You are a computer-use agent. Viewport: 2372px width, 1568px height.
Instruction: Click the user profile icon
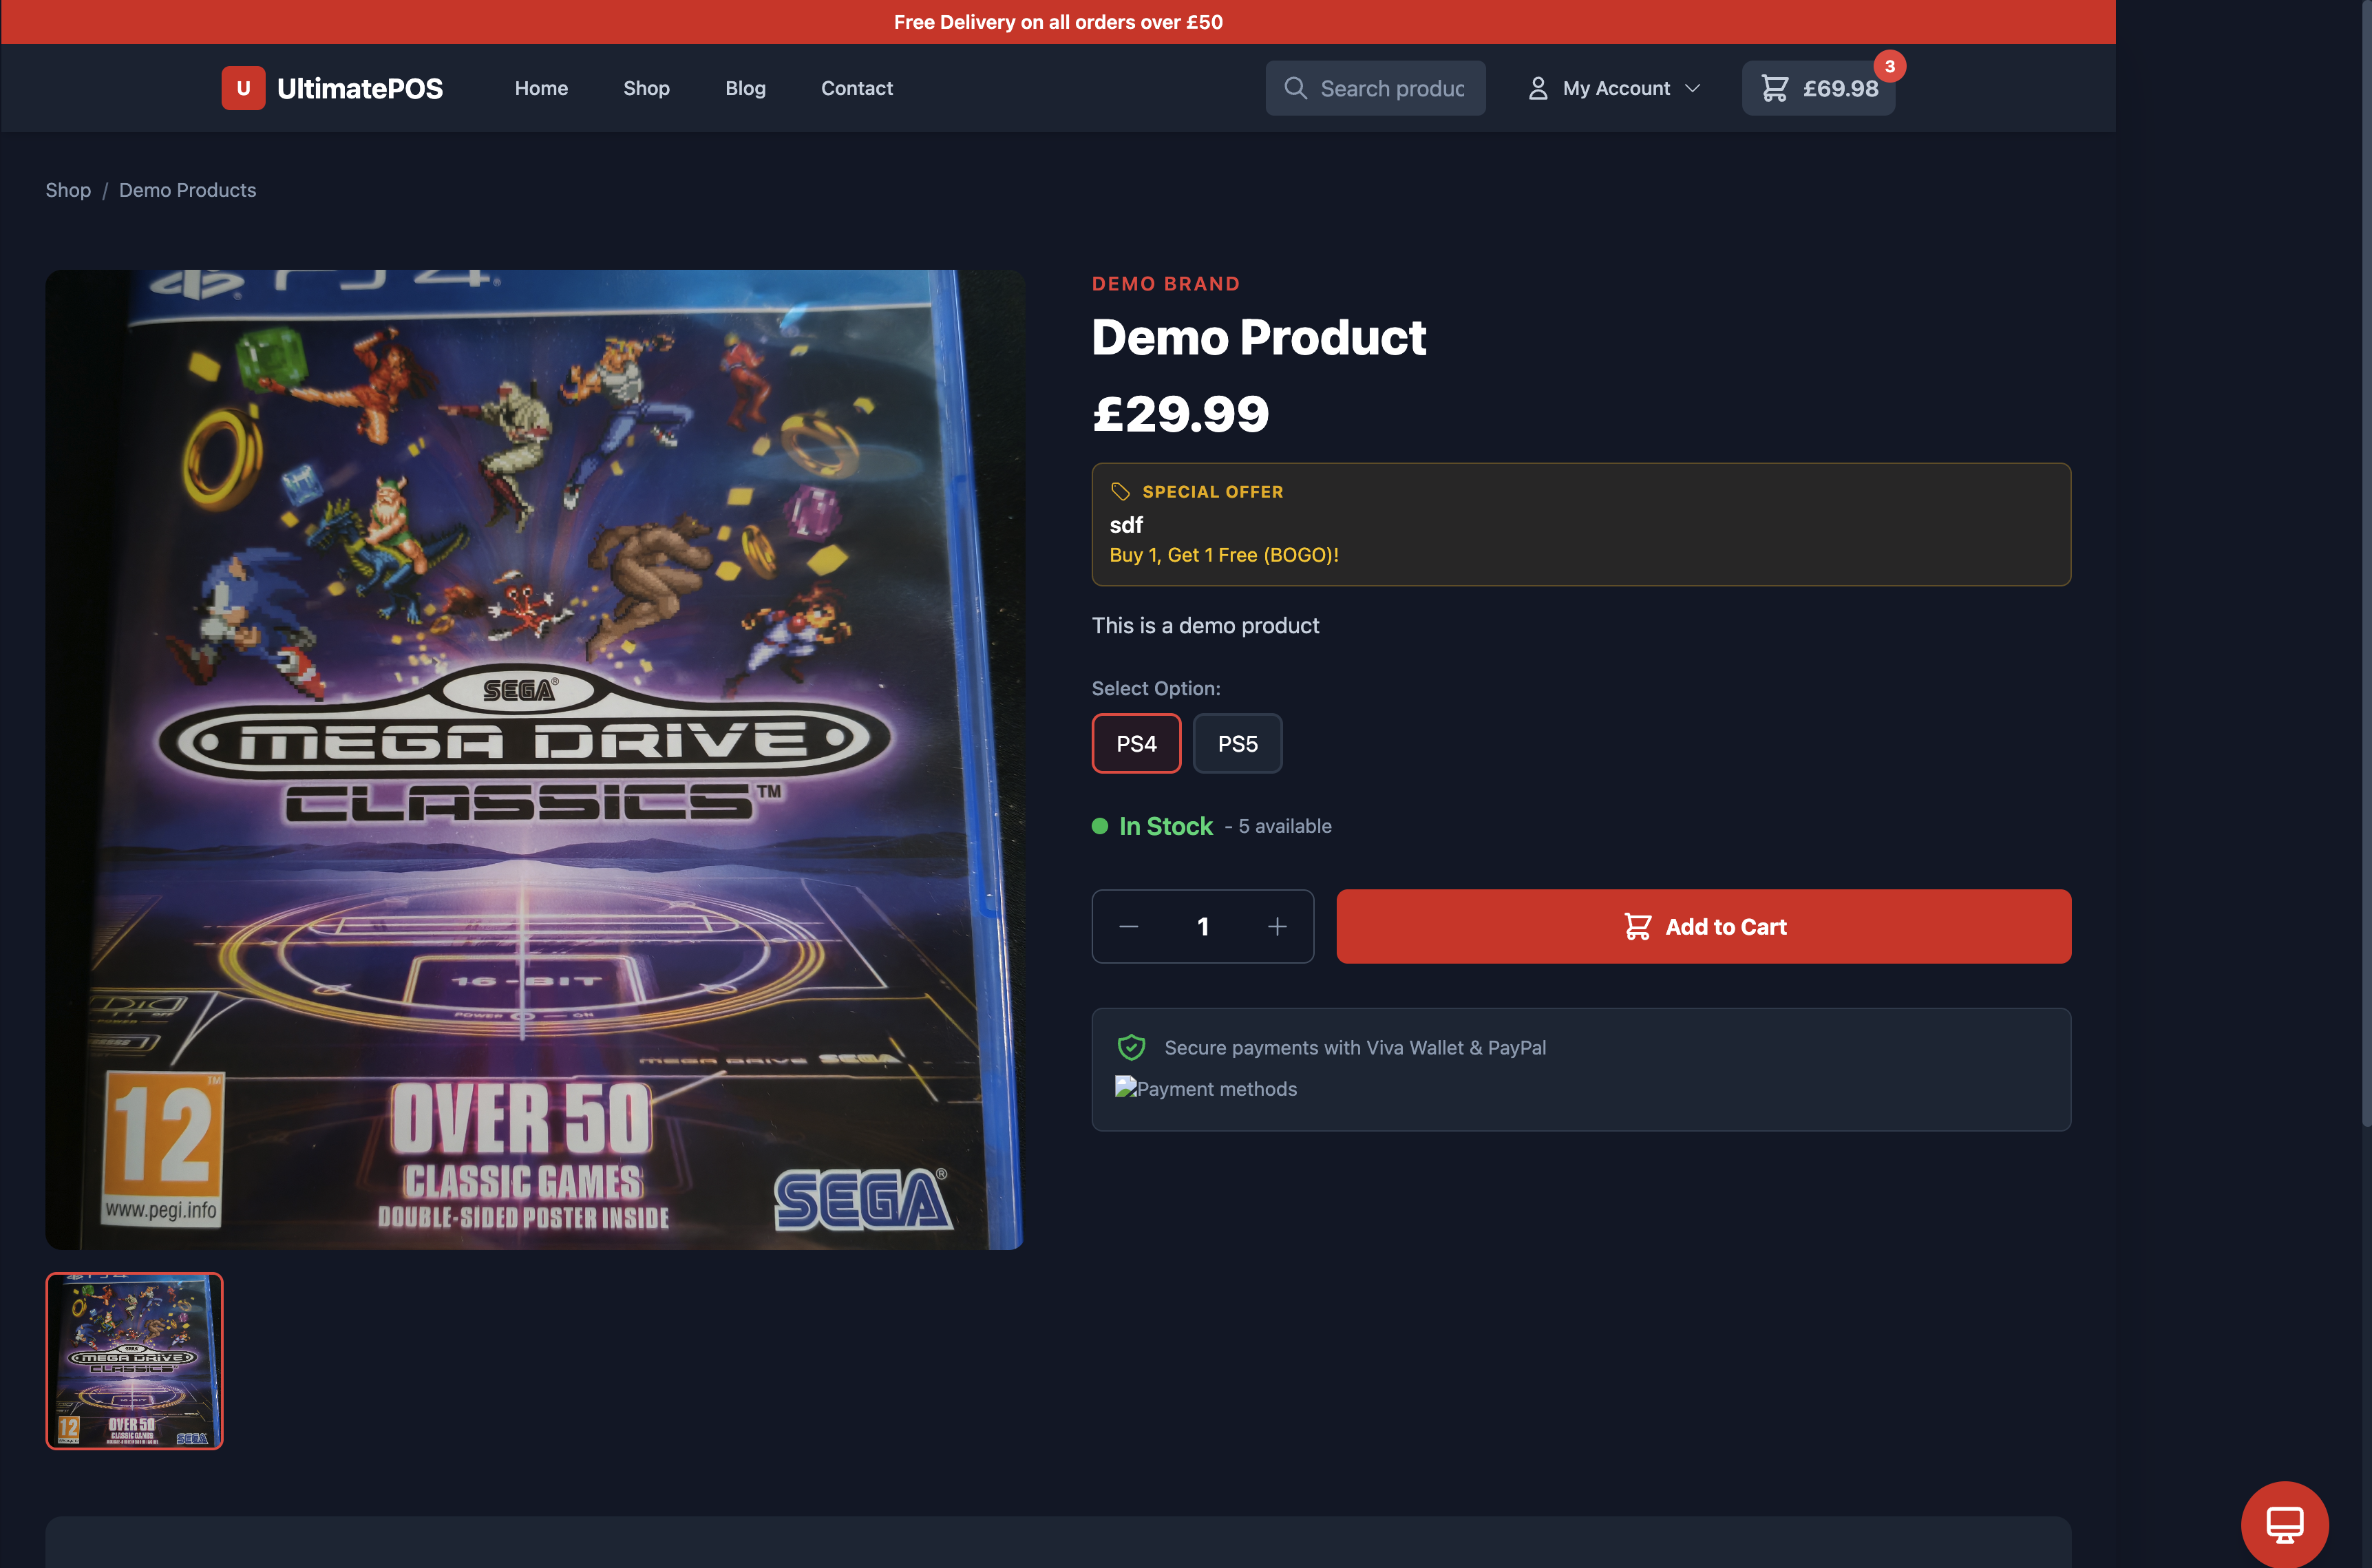[1538, 88]
